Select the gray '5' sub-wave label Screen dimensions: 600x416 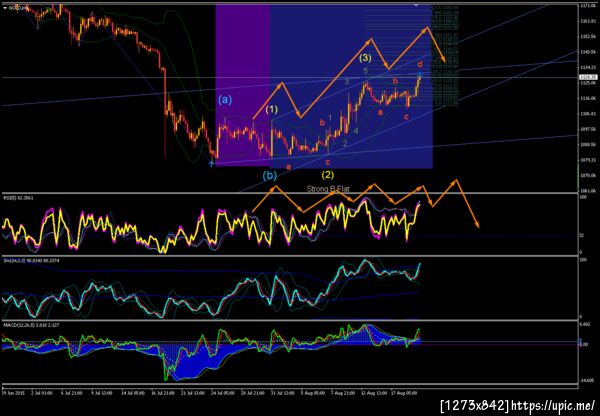[365, 71]
